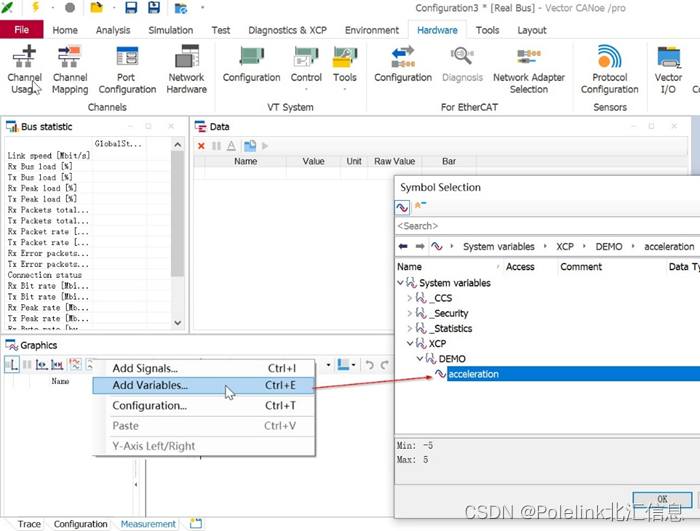Click Name column header in Data window
This screenshot has height=531, width=700.
click(x=245, y=161)
